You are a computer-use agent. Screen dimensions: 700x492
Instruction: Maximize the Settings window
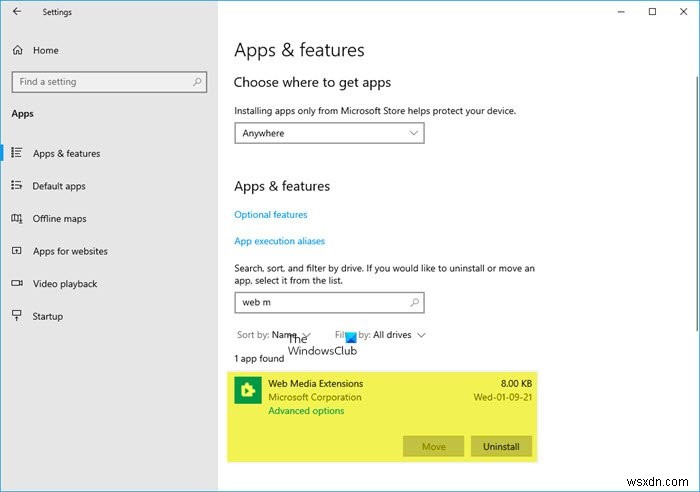652,12
